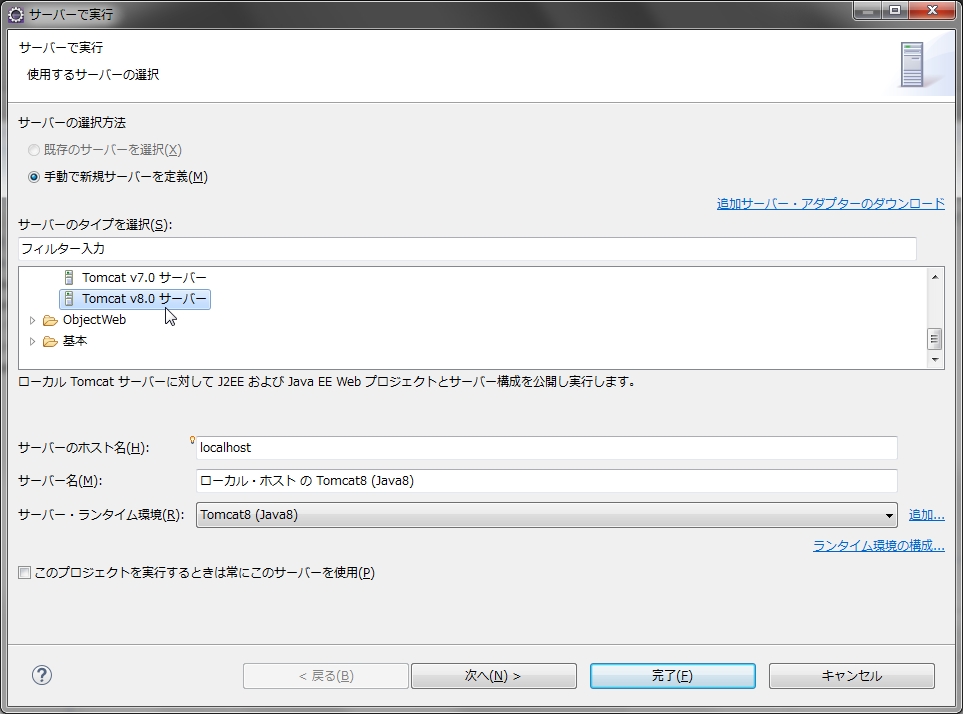963x714 pixels.
Task: Minimize the サーバーで実行 dialog window
Action: (x=868, y=10)
